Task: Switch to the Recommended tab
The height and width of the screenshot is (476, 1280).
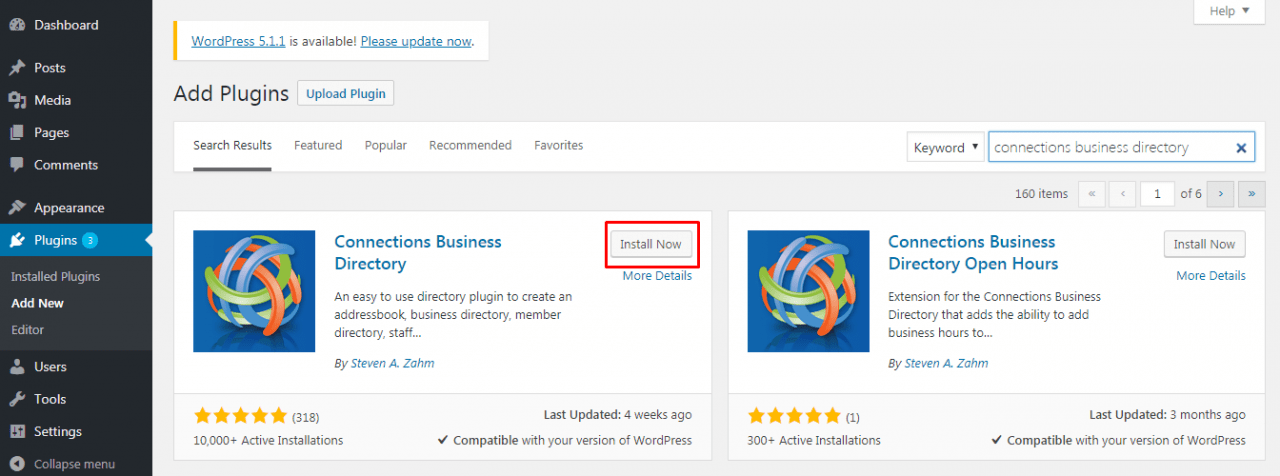Action: [470, 145]
